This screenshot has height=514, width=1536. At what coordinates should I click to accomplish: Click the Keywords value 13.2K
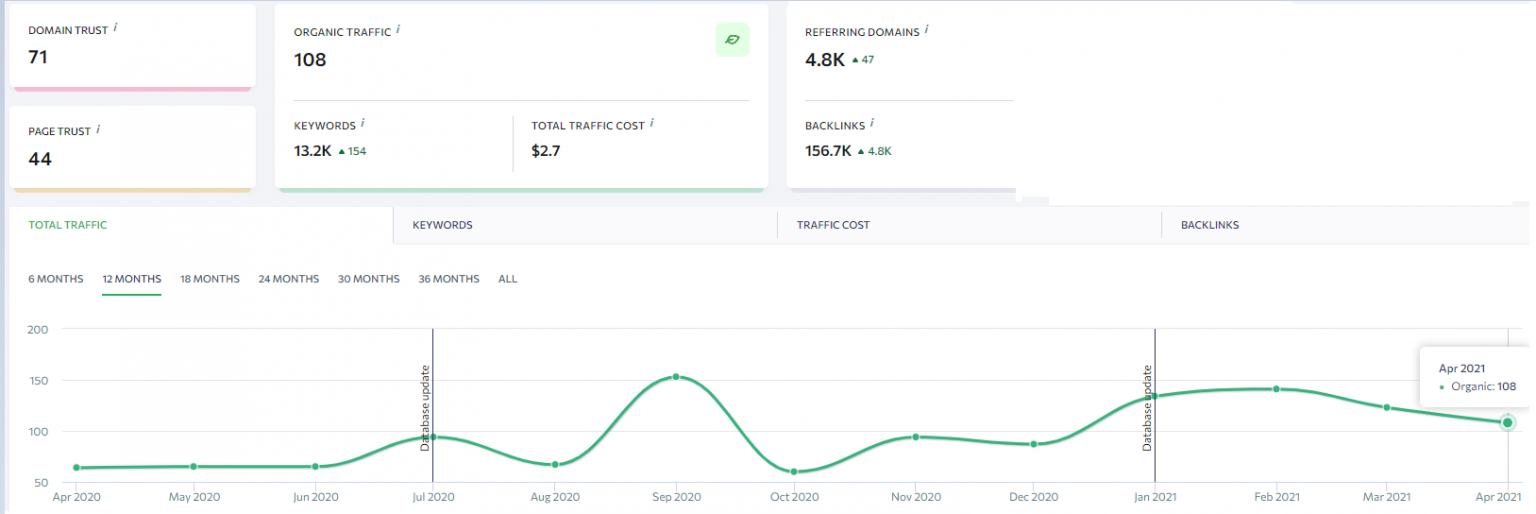[312, 151]
